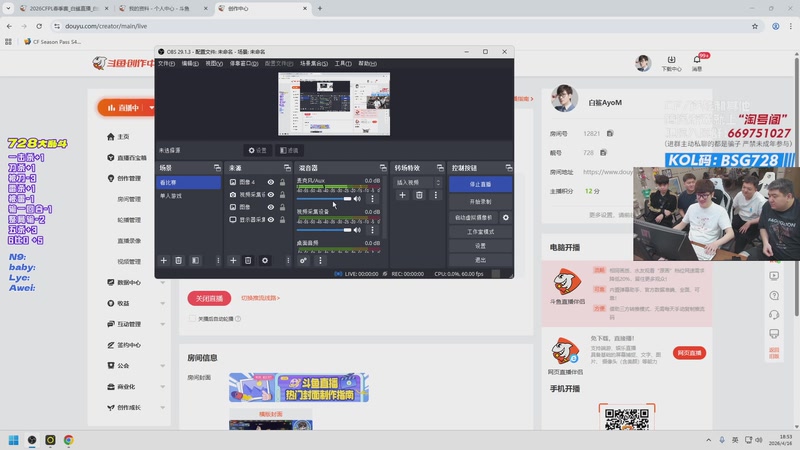Open Chrome from the taskbar
This screenshot has height=450, width=800.
(68, 440)
